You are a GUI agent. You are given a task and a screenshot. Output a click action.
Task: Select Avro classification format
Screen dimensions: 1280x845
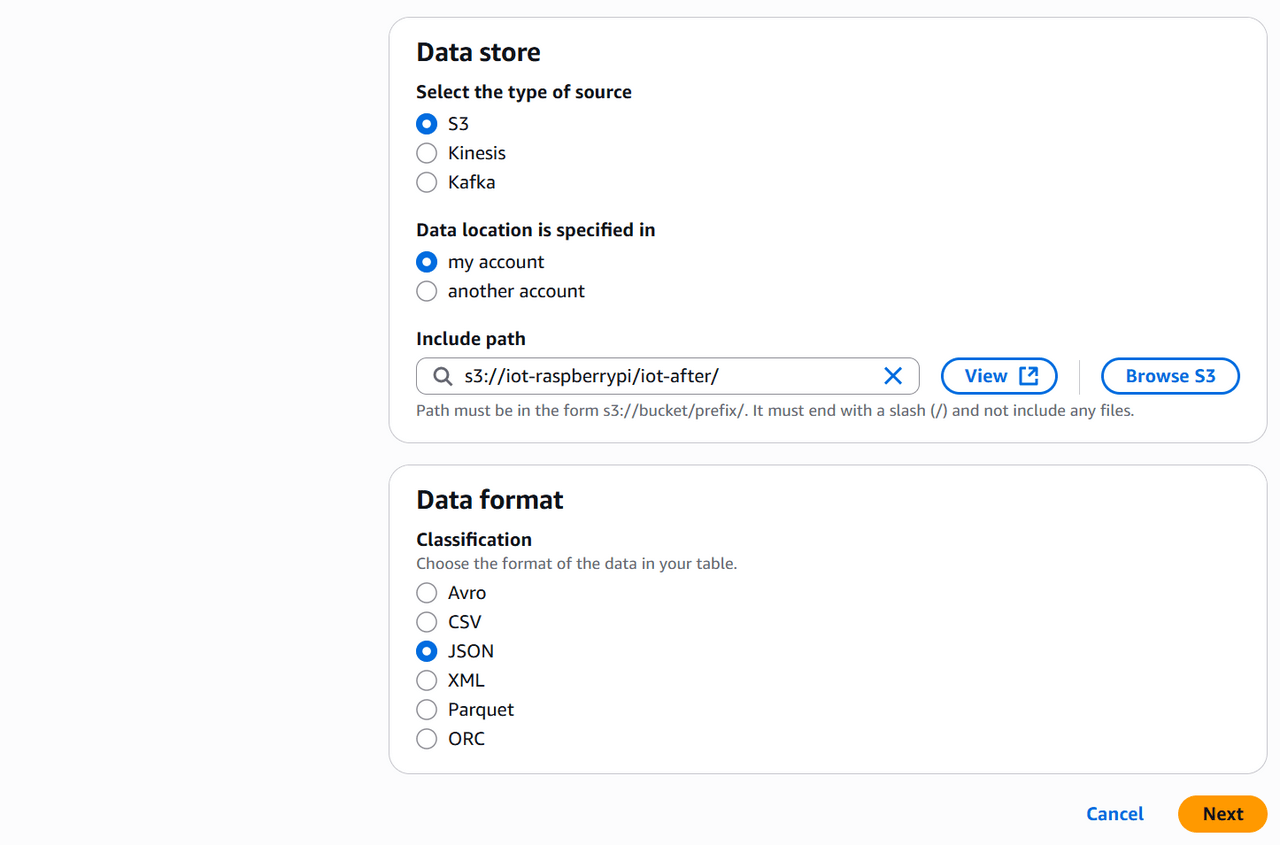pyautogui.click(x=427, y=593)
